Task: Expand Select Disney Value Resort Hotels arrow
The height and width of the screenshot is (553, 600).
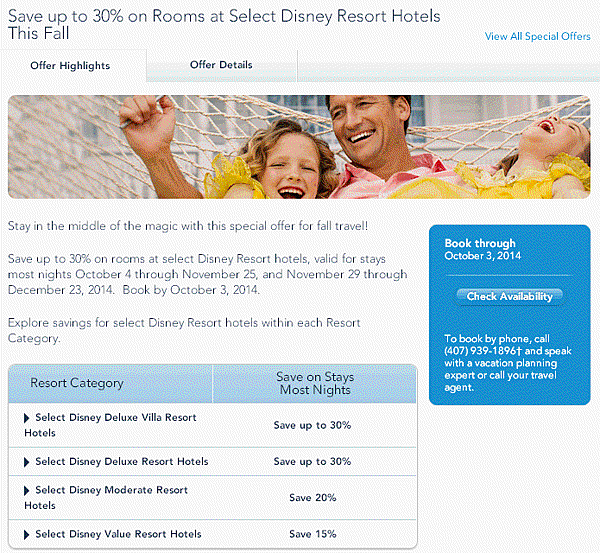Action: coord(27,535)
